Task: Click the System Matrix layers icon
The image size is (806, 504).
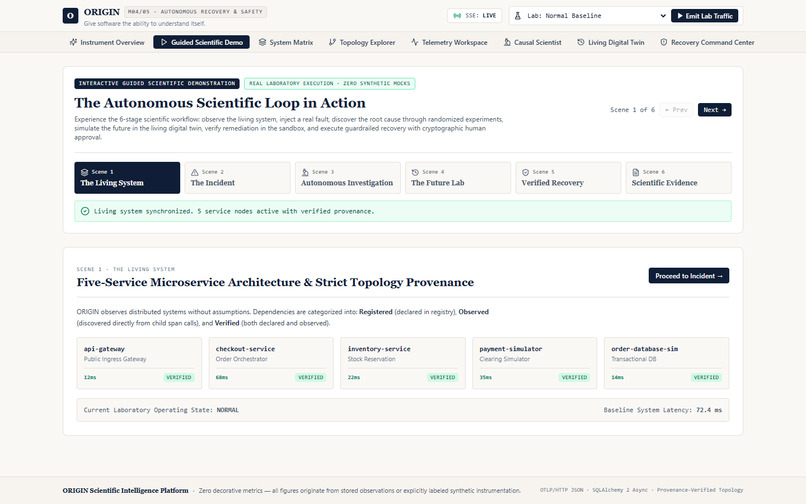Action: point(263,42)
